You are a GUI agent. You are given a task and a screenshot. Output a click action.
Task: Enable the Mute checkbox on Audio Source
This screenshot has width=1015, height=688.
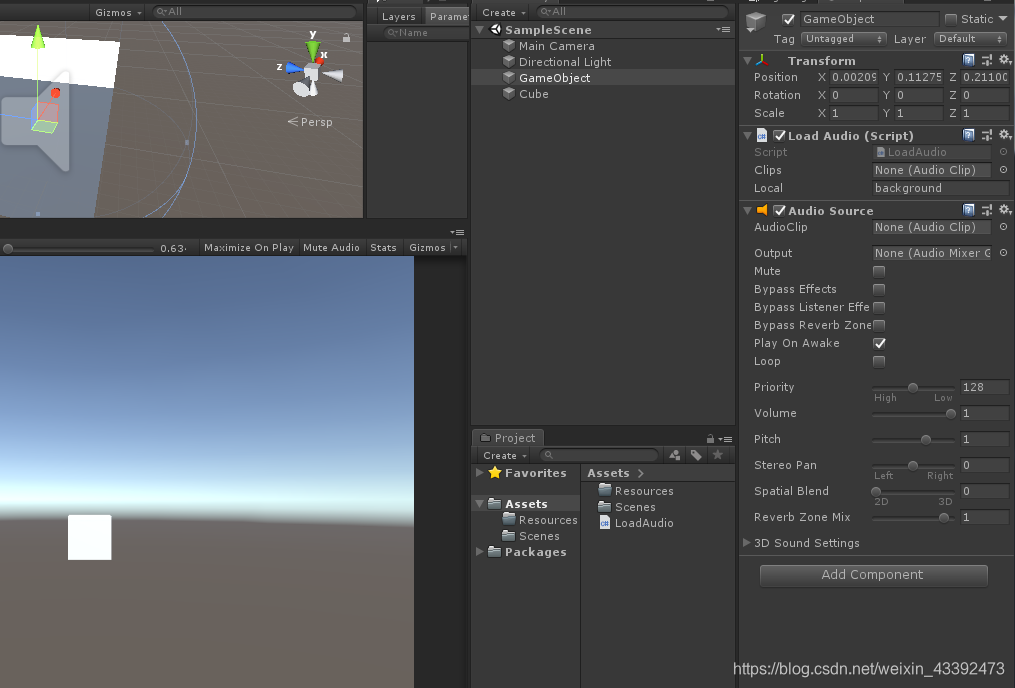879,271
